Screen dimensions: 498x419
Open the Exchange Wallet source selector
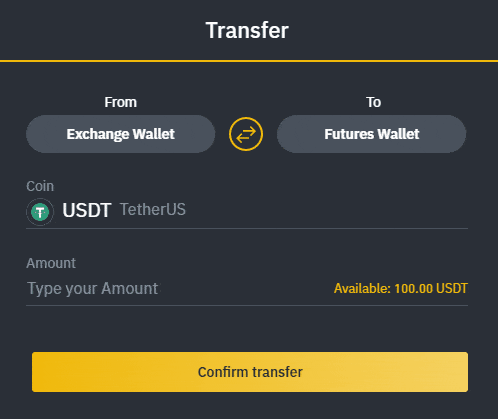(120, 134)
